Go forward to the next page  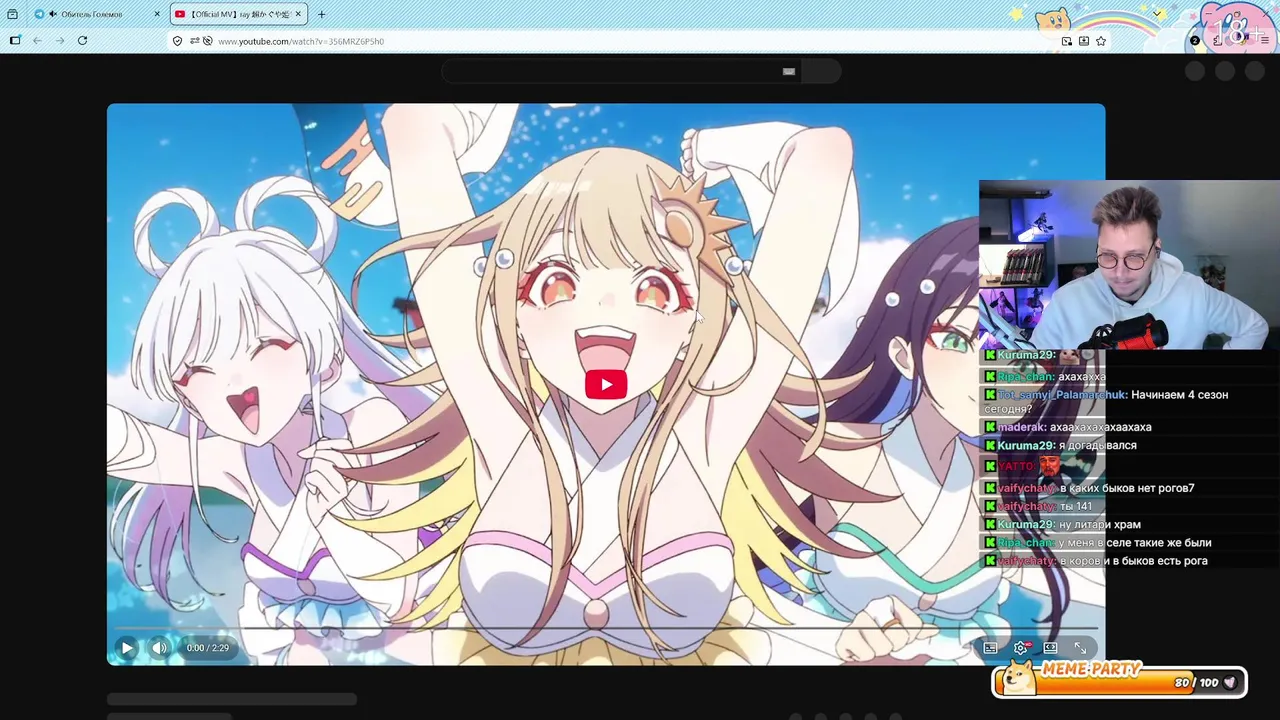[x=60, y=41]
